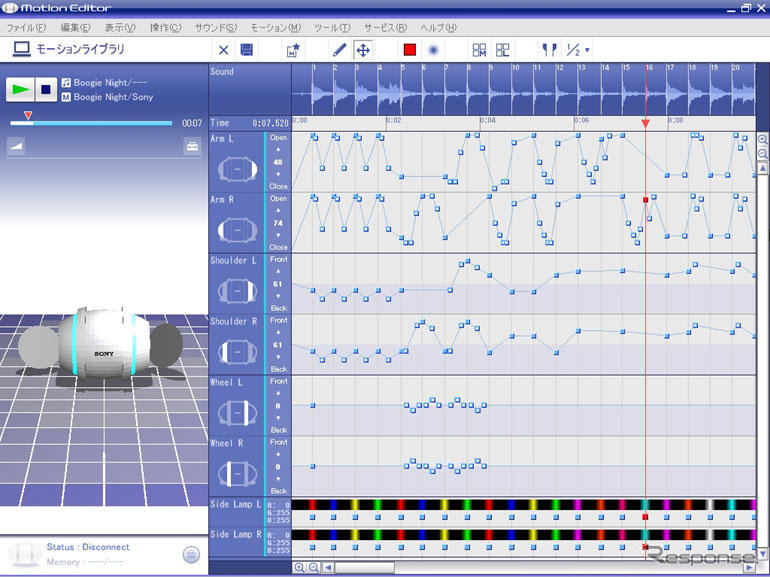Open the モーション (Motion) menu
The width and height of the screenshot is (770, 577).
pyautogui.click(x=275, y=27)
